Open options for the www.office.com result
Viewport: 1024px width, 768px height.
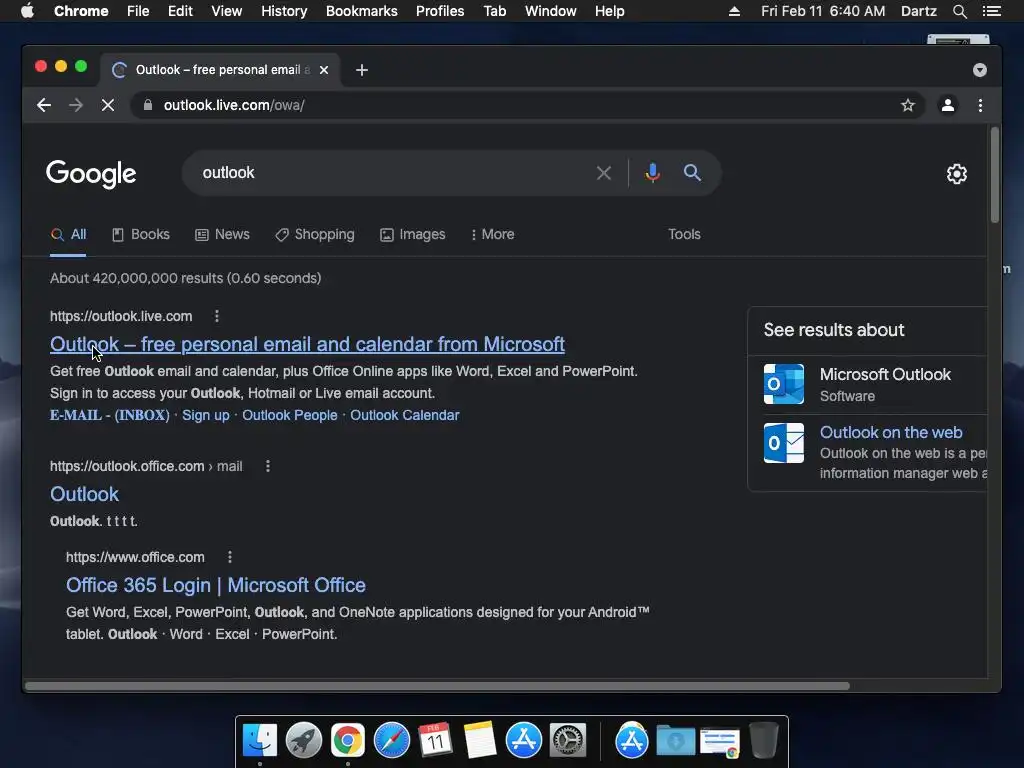click(x=230, y=557)
